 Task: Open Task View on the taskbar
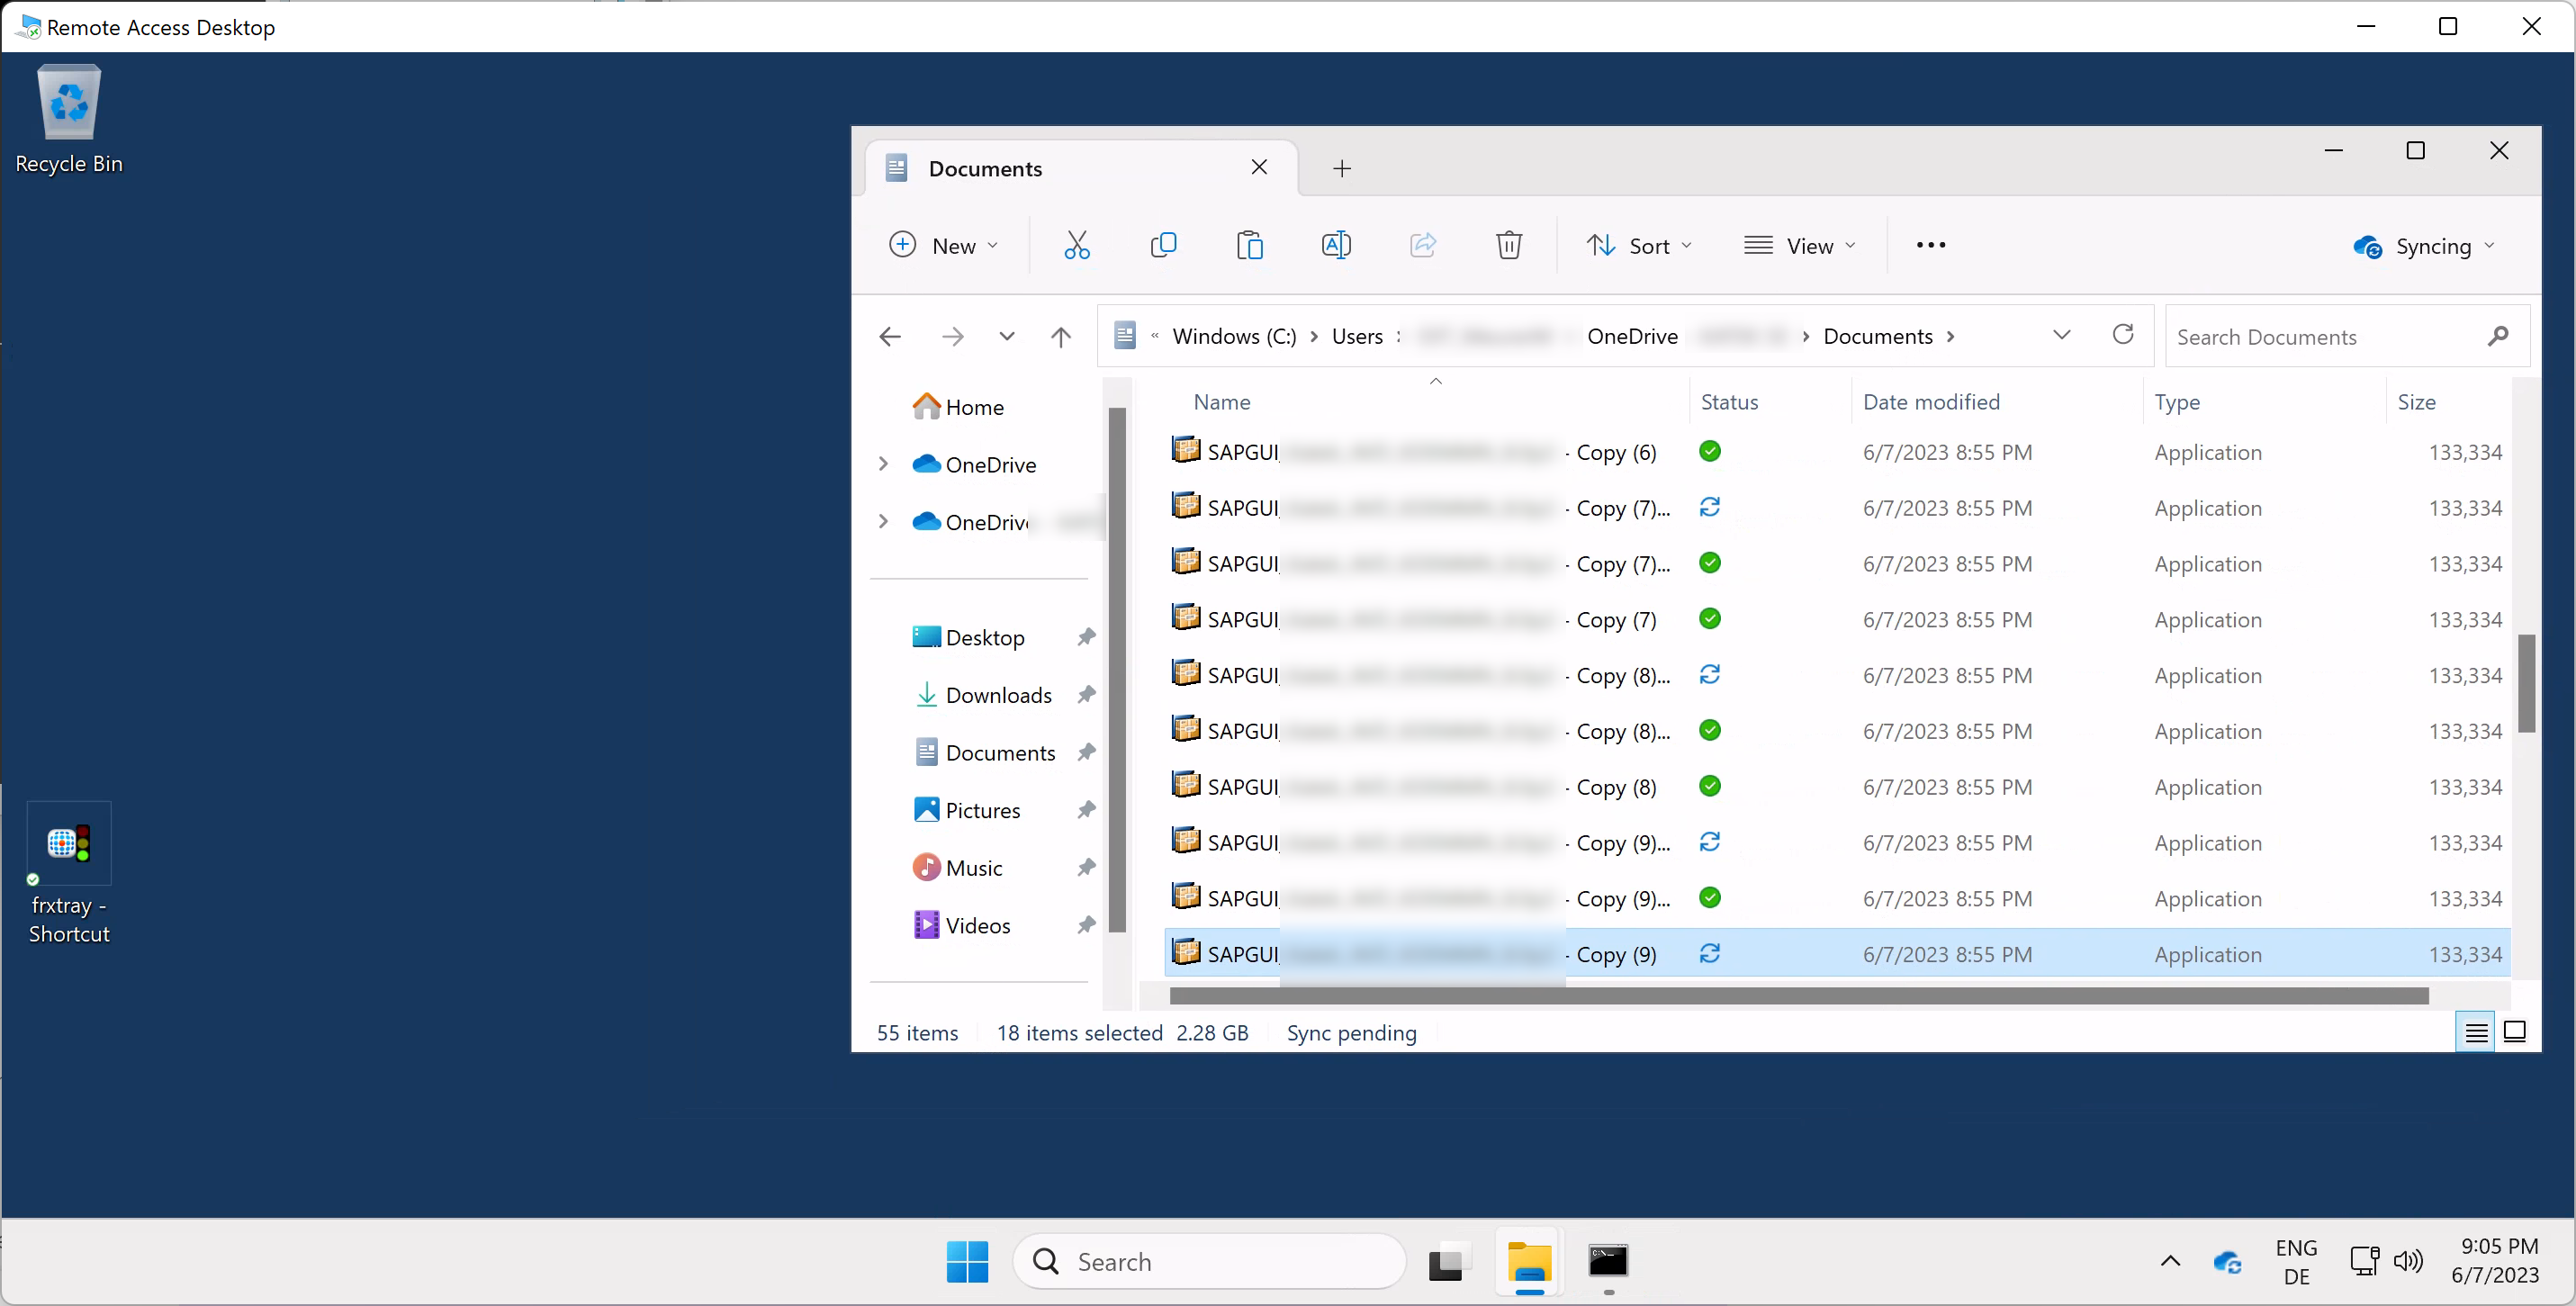click(x=1448, y=1261)
